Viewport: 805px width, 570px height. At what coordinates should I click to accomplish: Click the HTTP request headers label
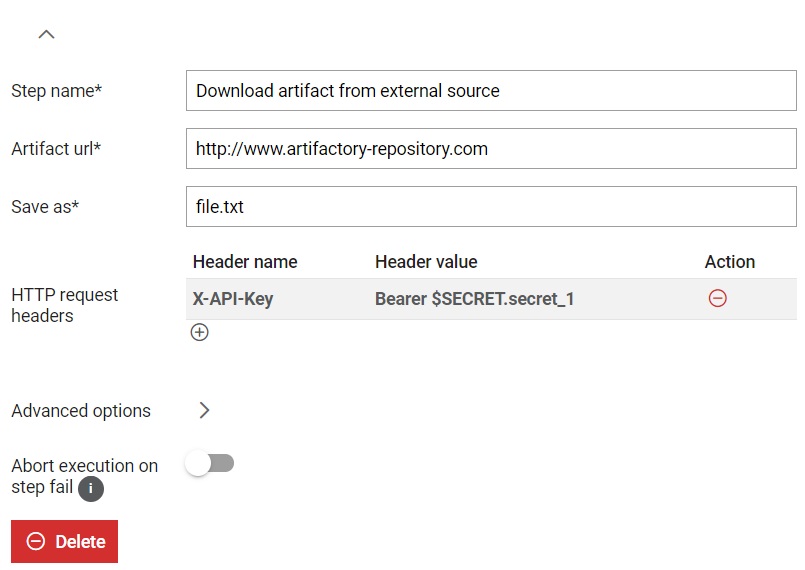click(x=65, y=305)
